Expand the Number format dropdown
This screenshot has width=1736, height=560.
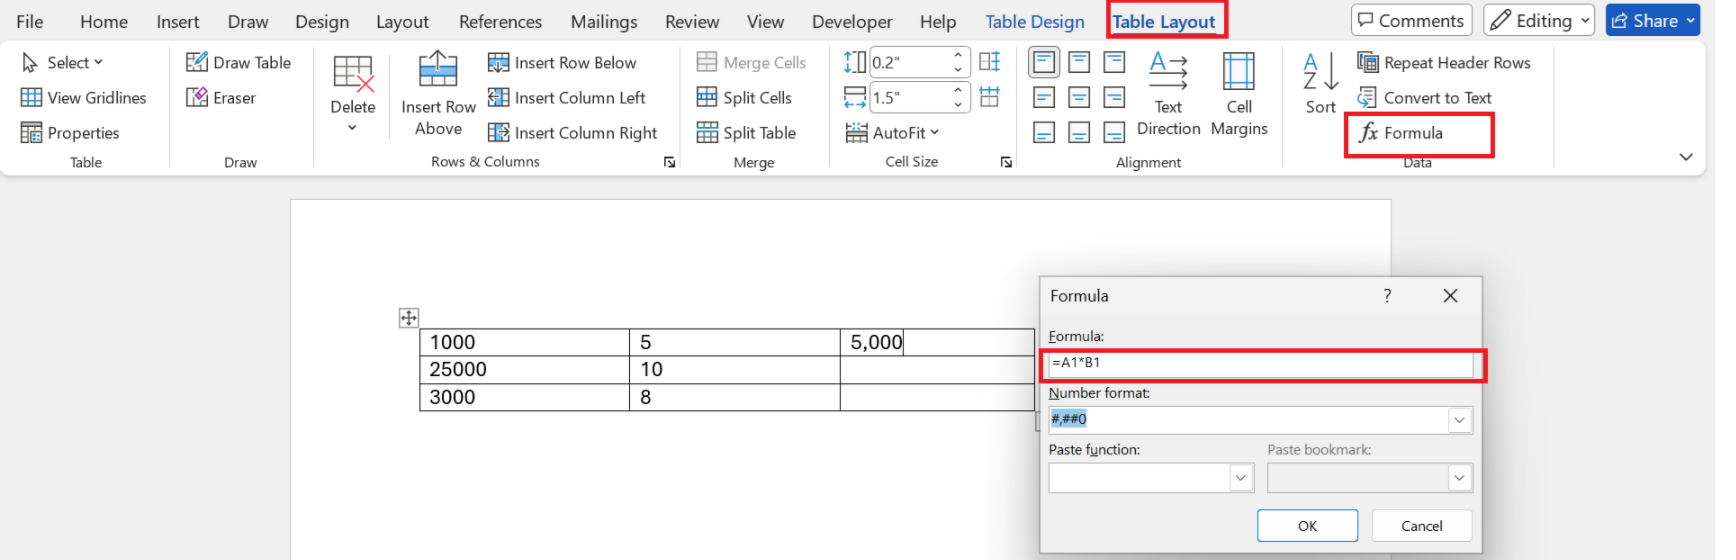pyautogui.click(x=1459, y=420)
